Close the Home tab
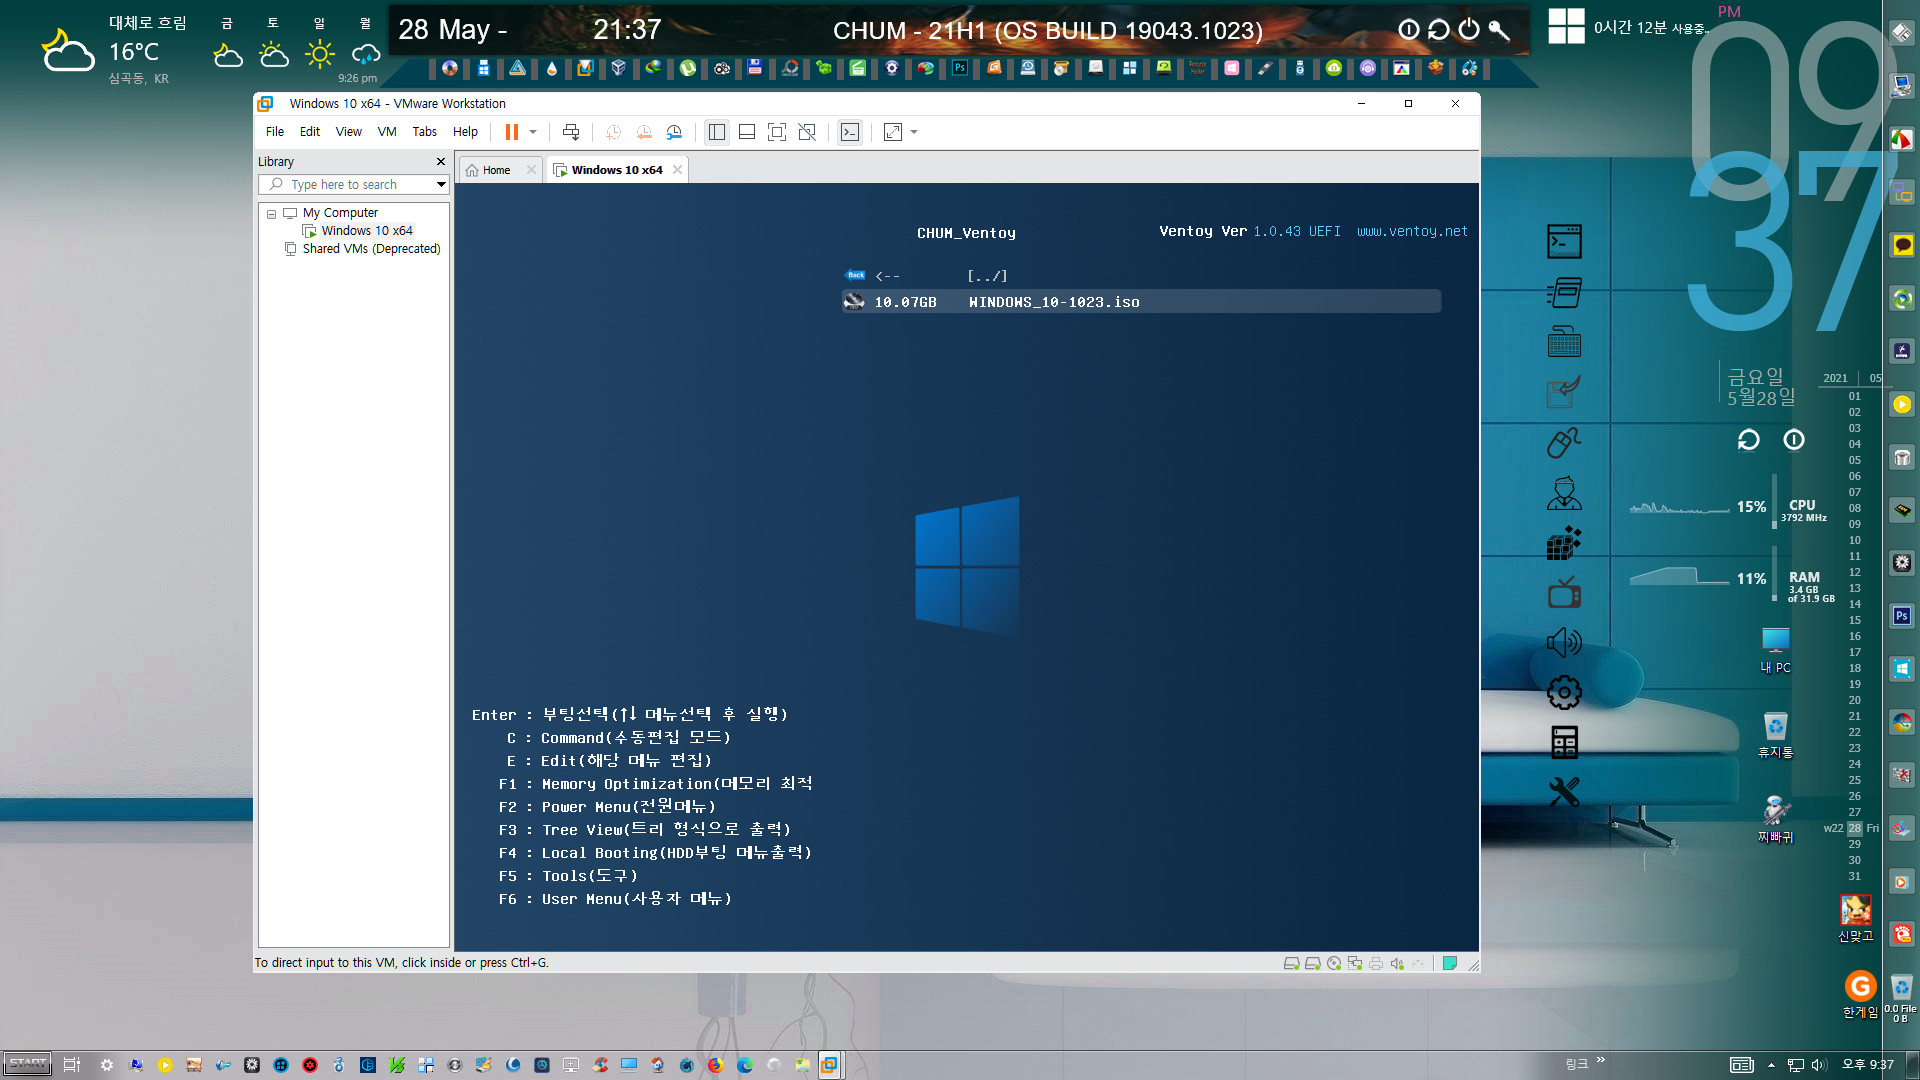Screen dimensions: 1920x1080 (531, 170)
